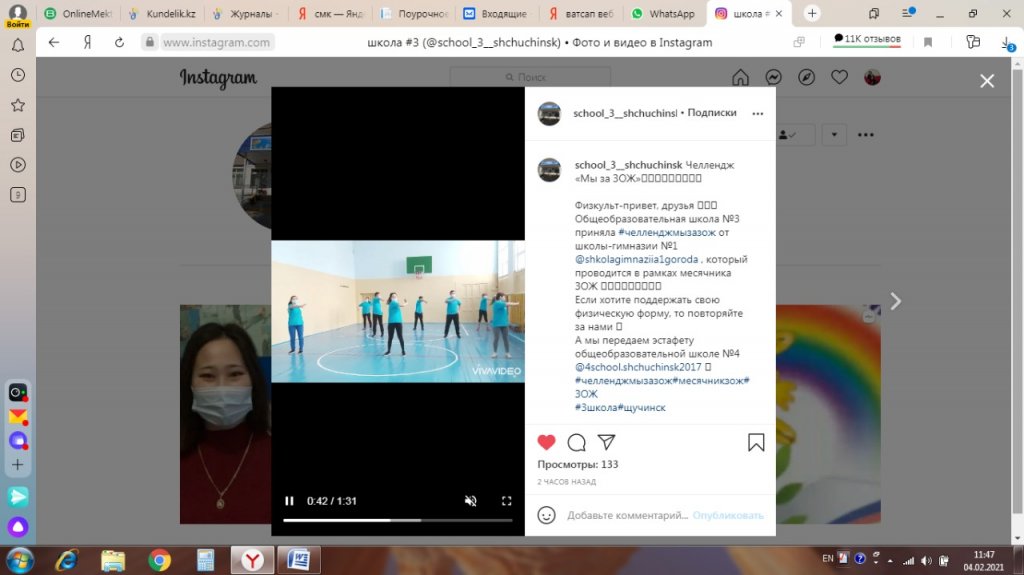This screenshot has width=1024, height=575.
Task: Switch to the Поурочное tab
Action: (414, 13)
